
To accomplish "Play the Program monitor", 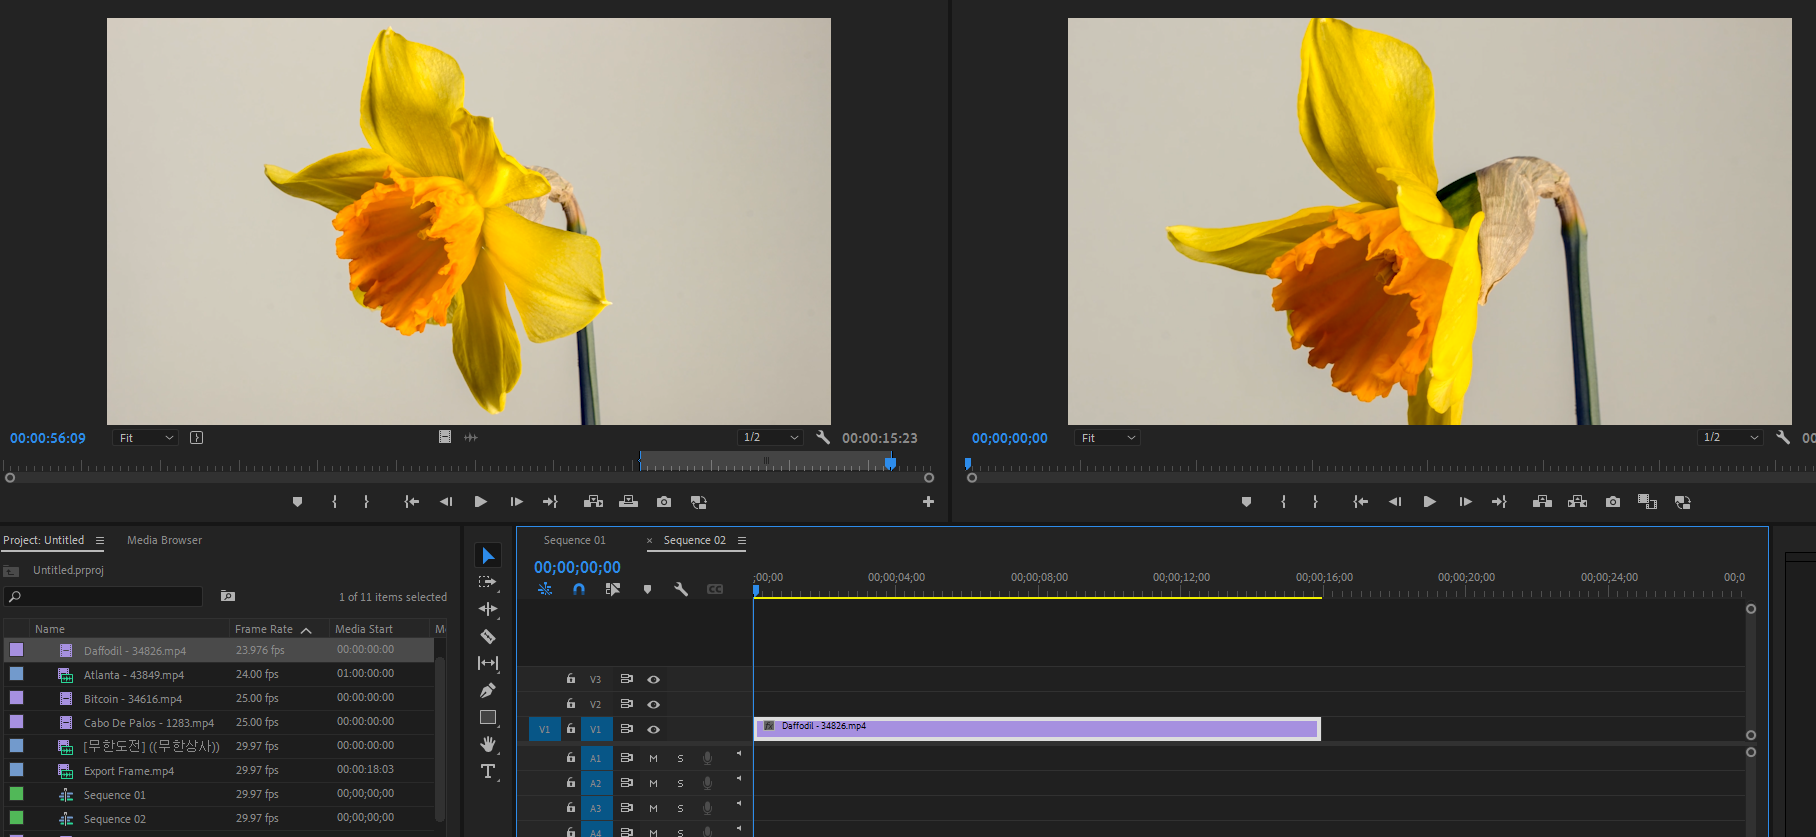I will pyautogui.click(x=1430, y=502).
